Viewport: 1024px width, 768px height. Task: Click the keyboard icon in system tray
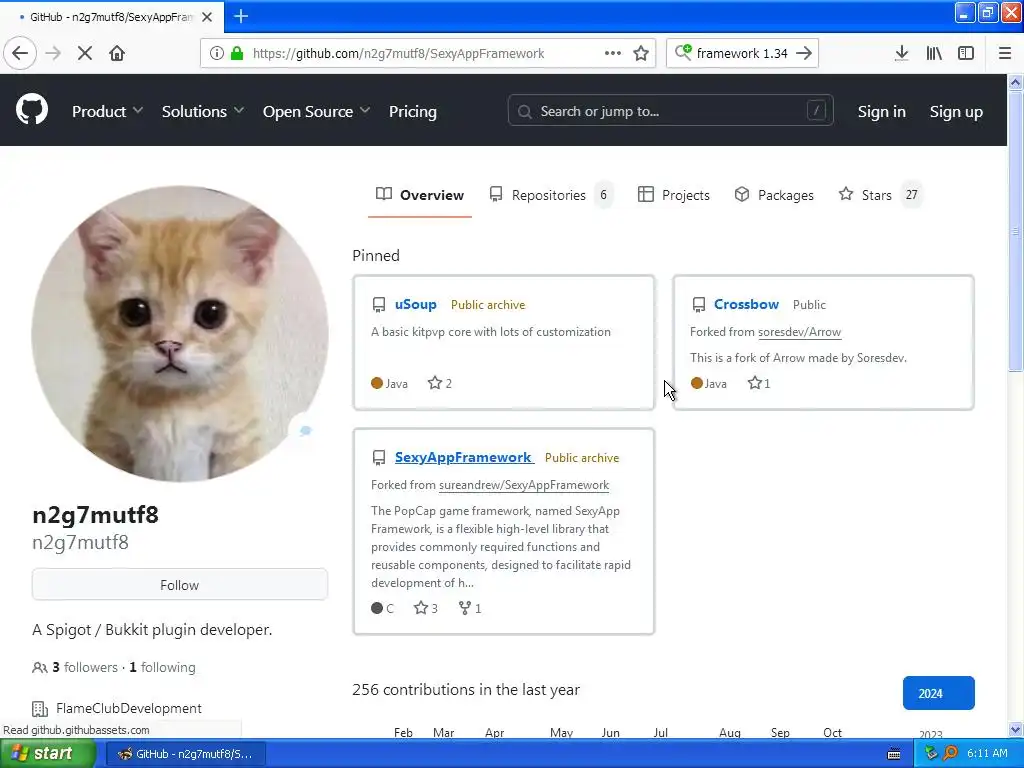[x=894, y=754]
